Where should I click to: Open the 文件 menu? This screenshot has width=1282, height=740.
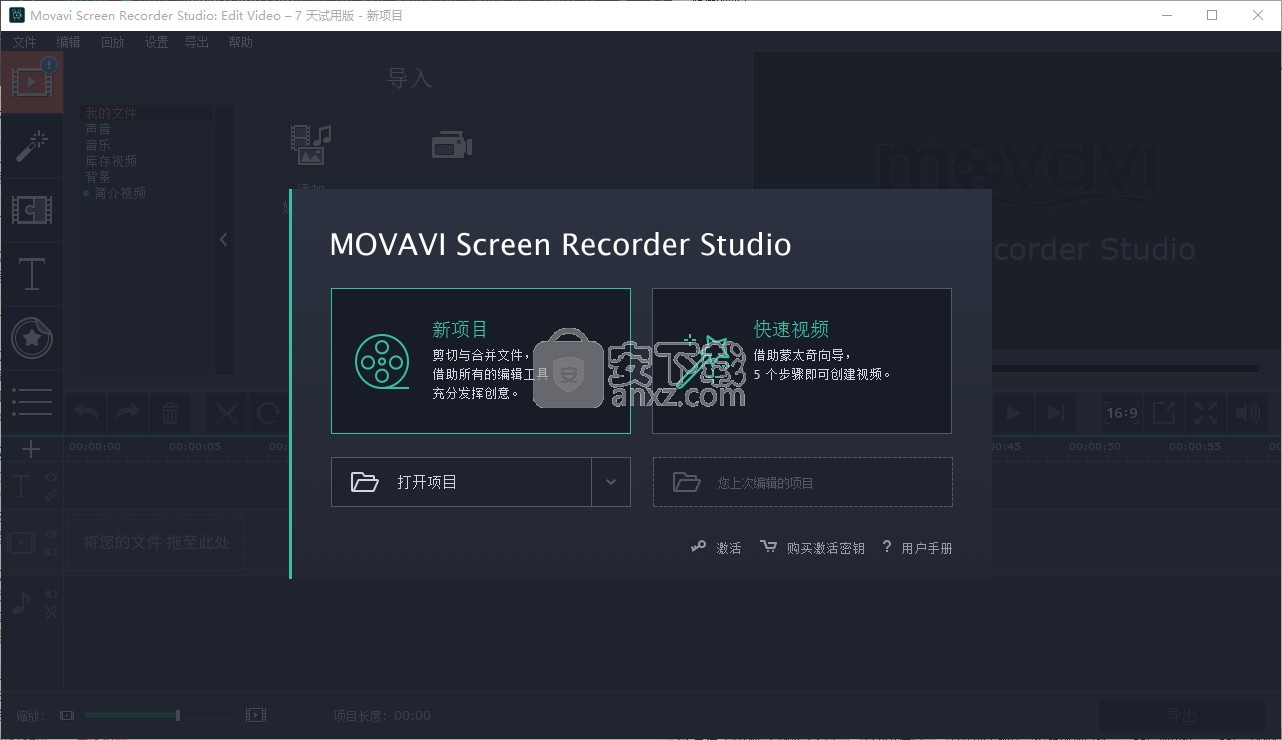click(24, 42)
